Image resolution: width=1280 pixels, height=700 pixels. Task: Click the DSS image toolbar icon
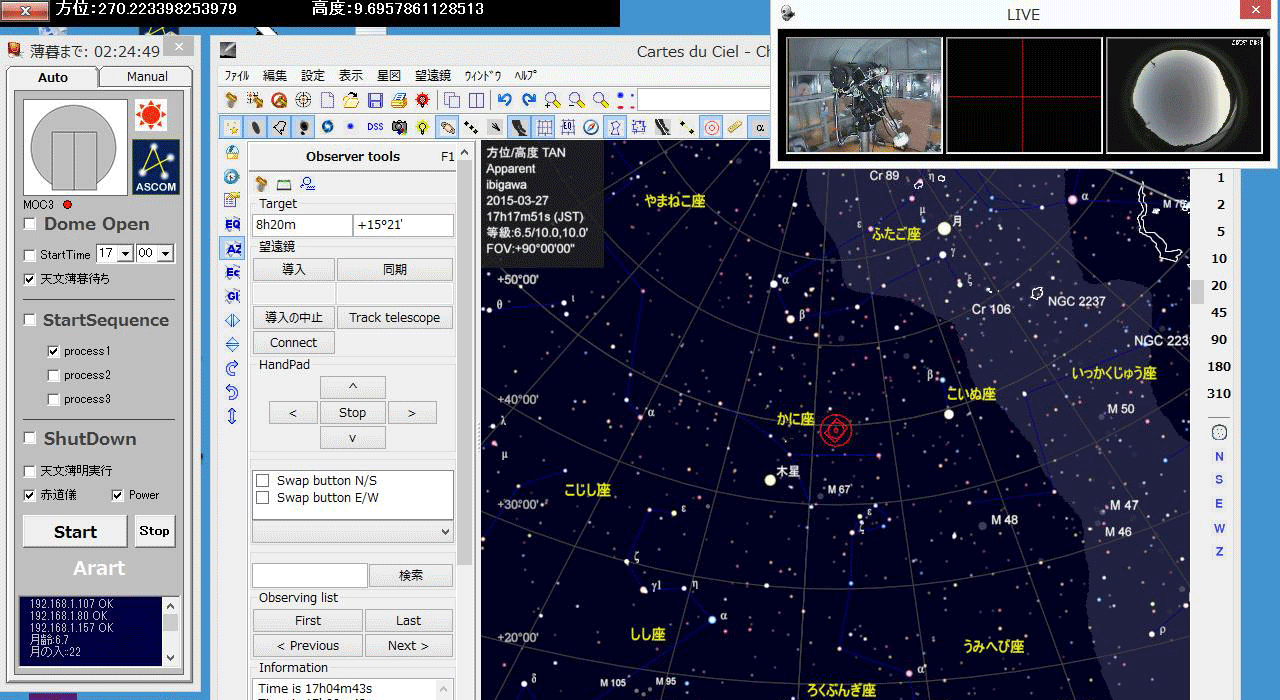click(375, 127)
